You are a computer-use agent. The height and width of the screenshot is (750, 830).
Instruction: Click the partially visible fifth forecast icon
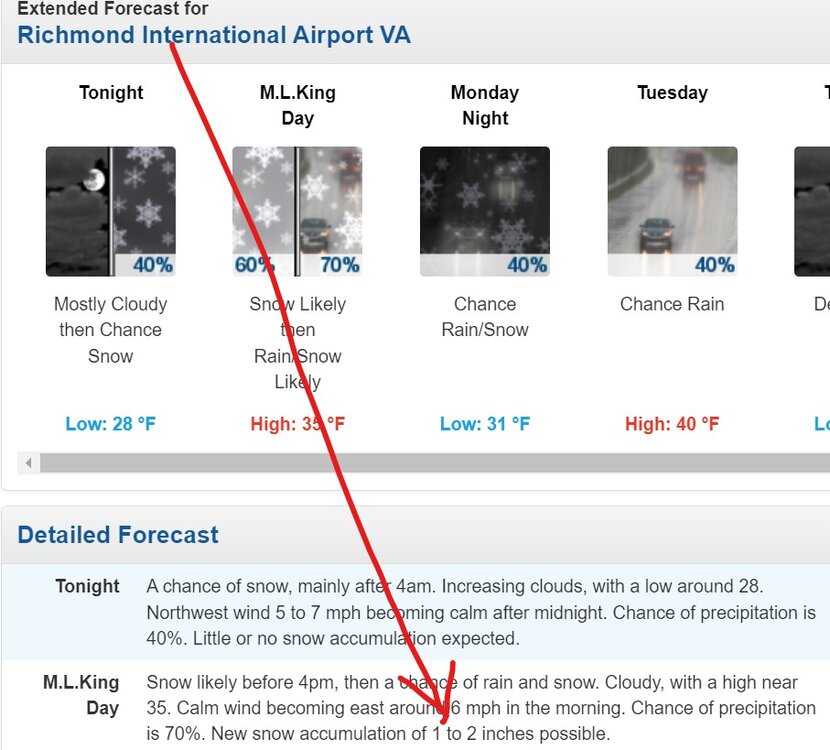point(812,211)
